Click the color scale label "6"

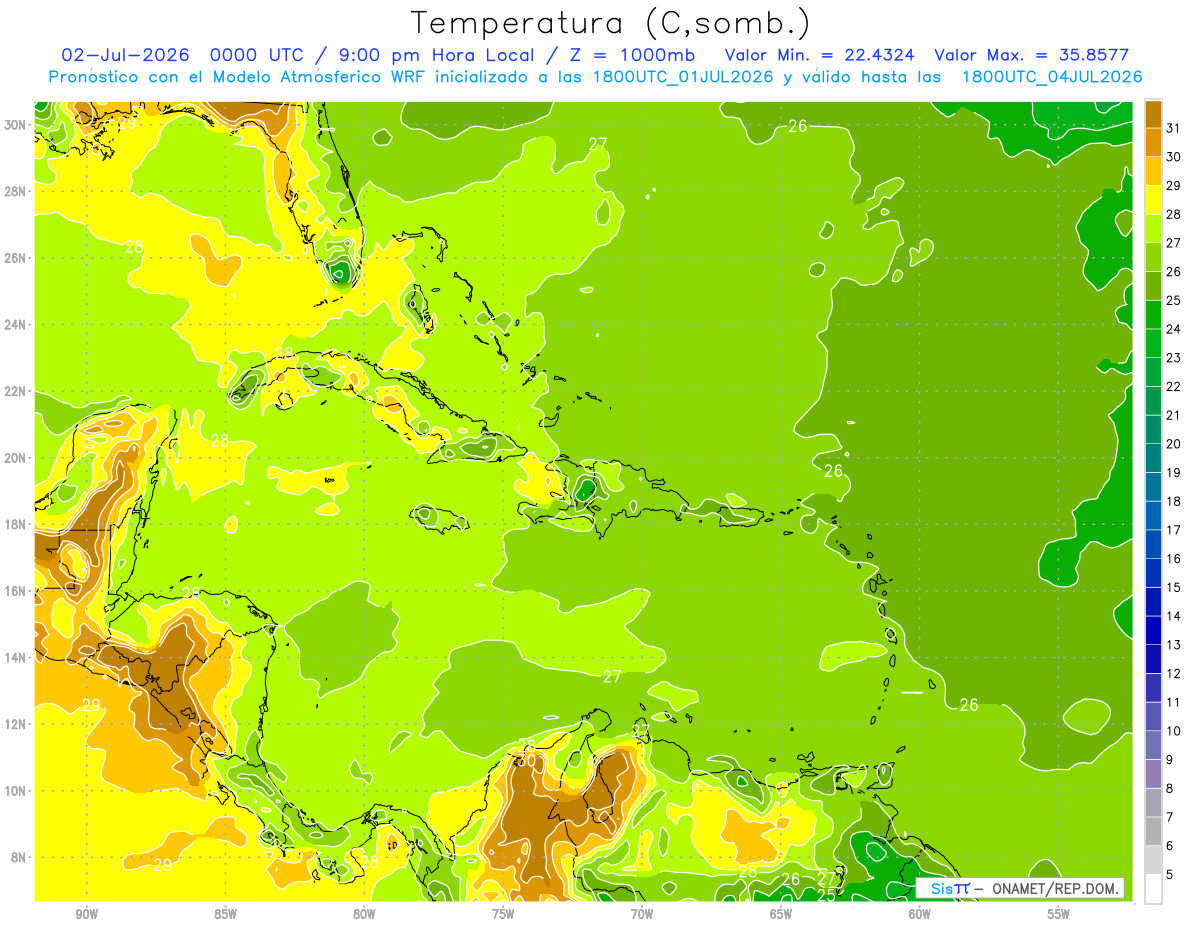click(x=1170, y=846)
